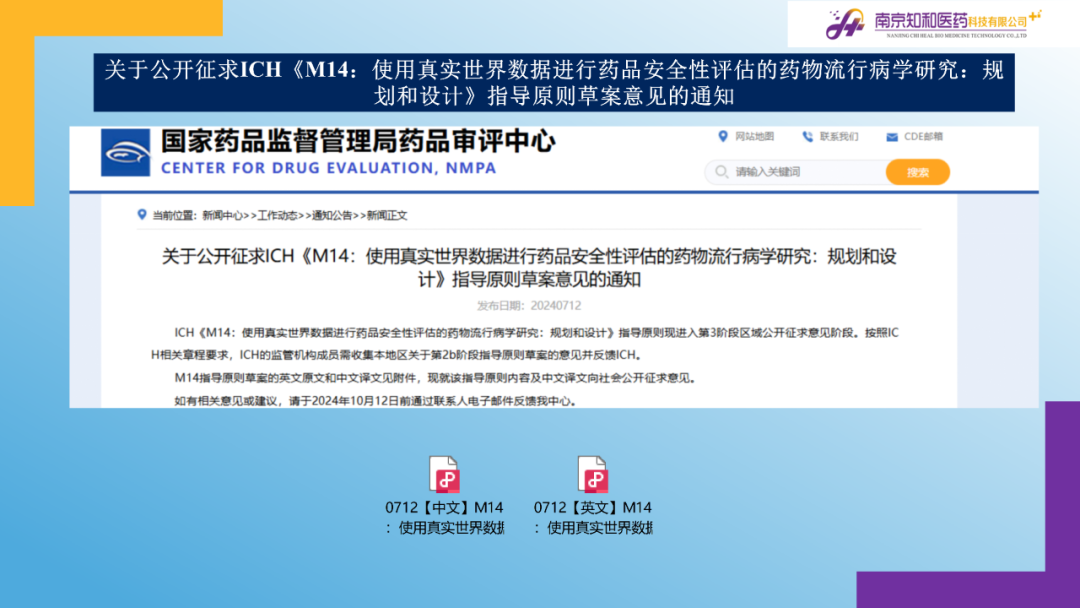
Task: Click the article headline about ICH M14
Action: pos(529,268)
